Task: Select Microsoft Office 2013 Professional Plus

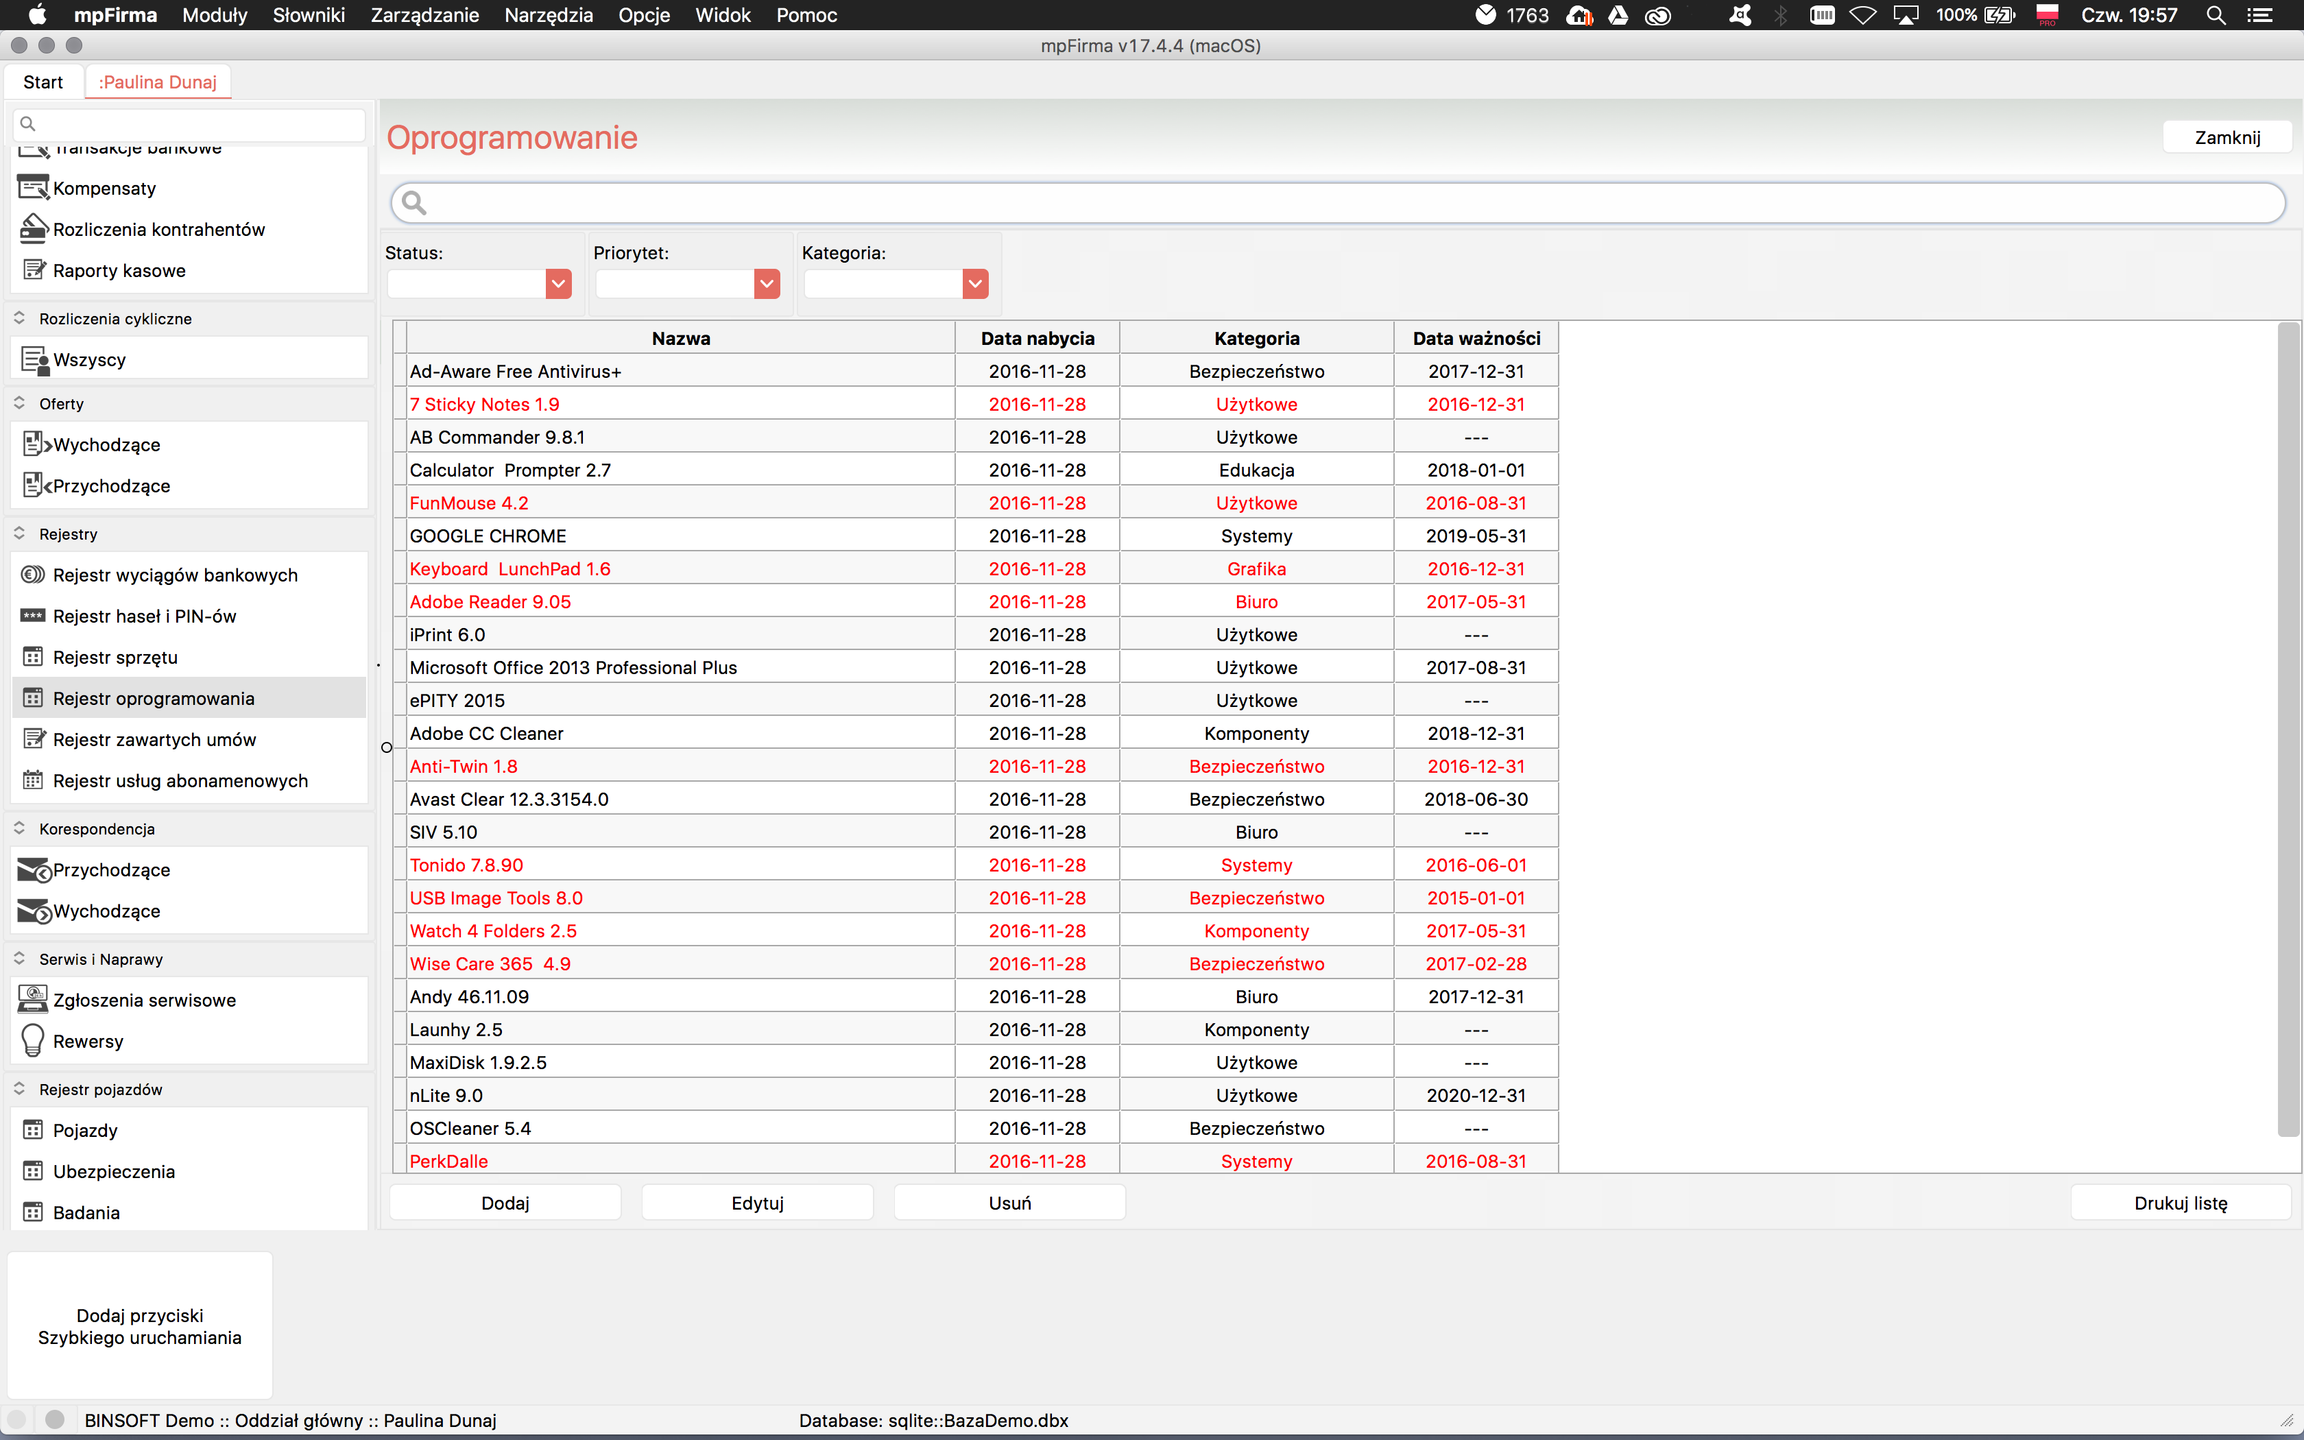Action: pyautogui.click(x=976, y=668)
